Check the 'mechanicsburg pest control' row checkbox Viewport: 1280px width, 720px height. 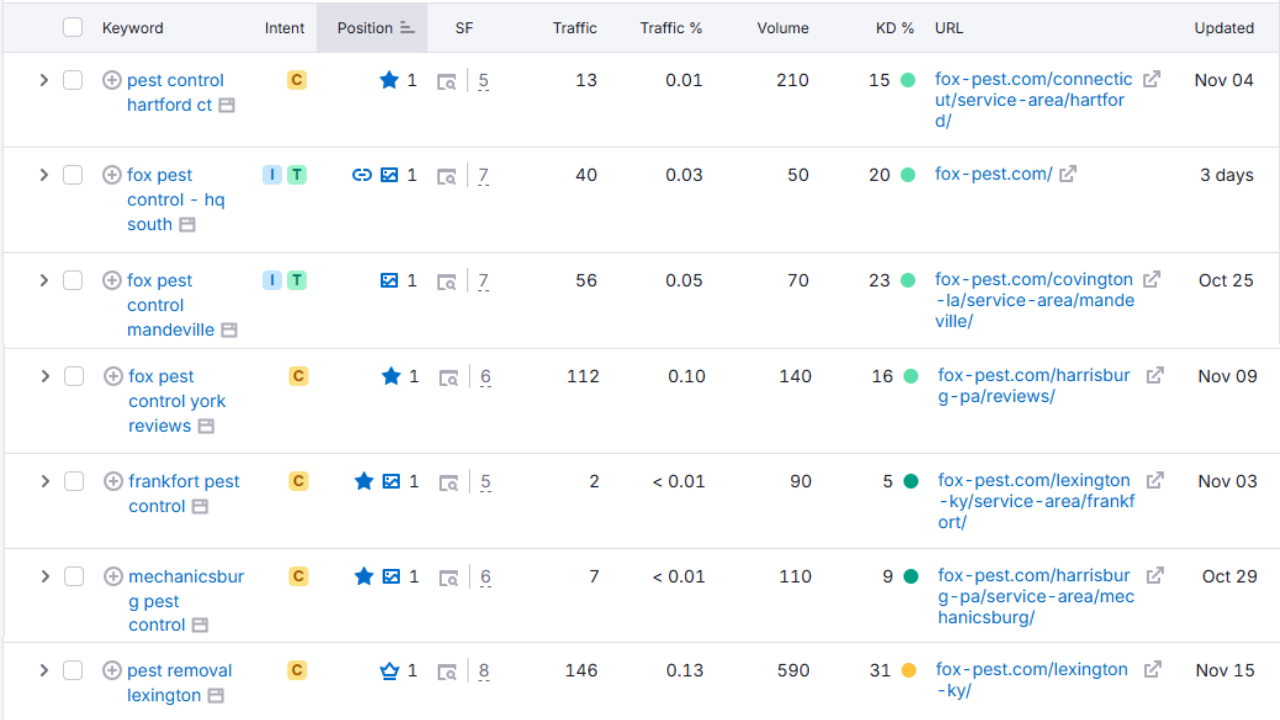(74, 576)
